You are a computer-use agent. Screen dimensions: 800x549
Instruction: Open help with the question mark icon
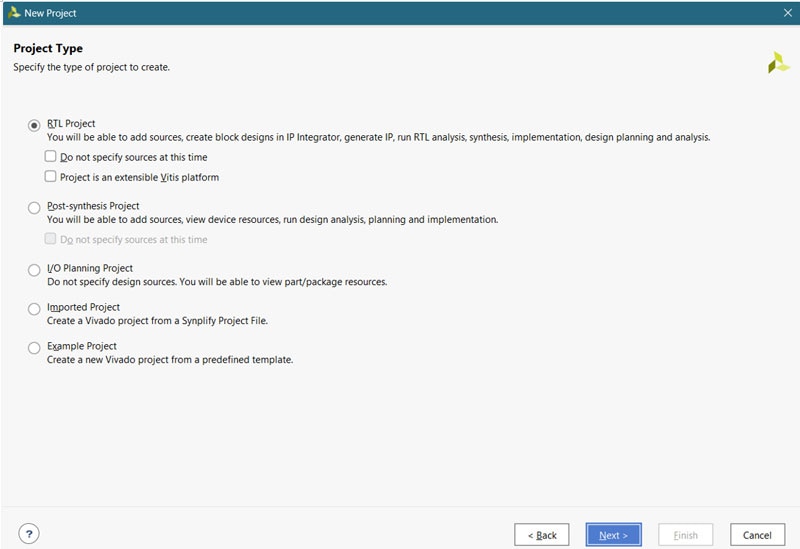[x=29, y=534]
